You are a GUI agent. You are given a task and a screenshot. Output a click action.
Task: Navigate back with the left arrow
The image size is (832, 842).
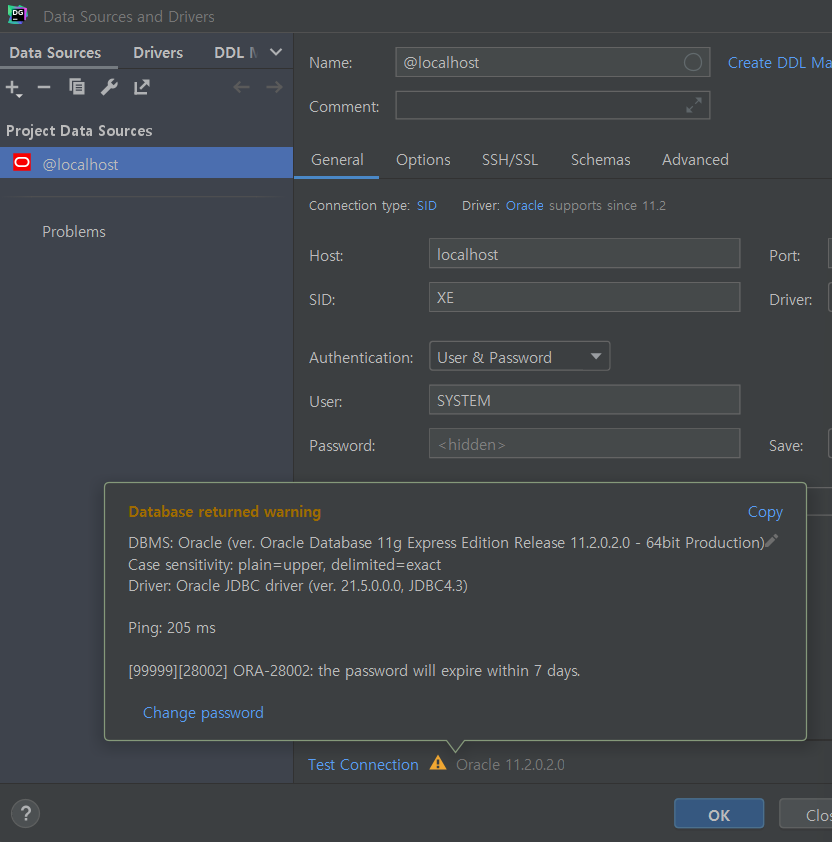pyautogui.click(x=242, y=87)
